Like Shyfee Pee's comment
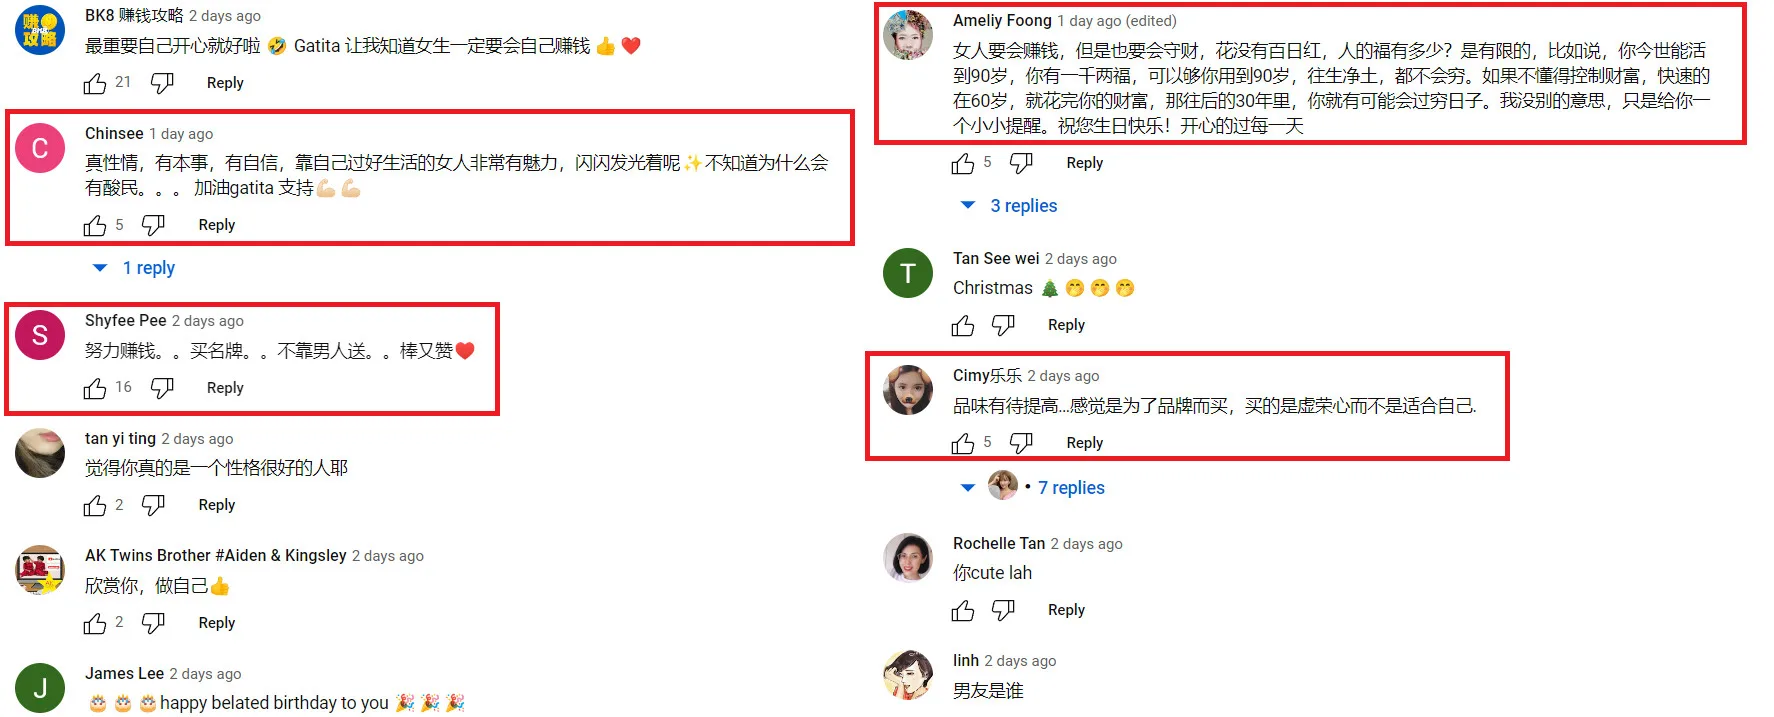 (x=95, y=389)
